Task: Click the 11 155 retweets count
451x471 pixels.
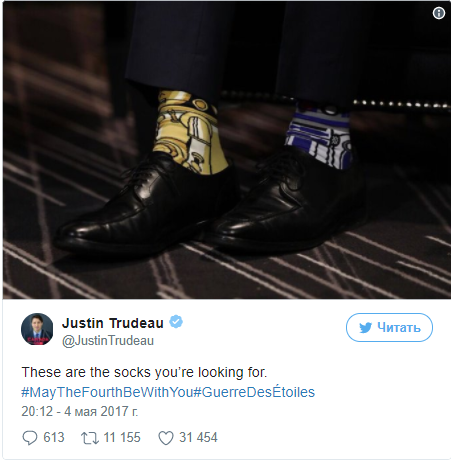Action: [x=122, y=437]
